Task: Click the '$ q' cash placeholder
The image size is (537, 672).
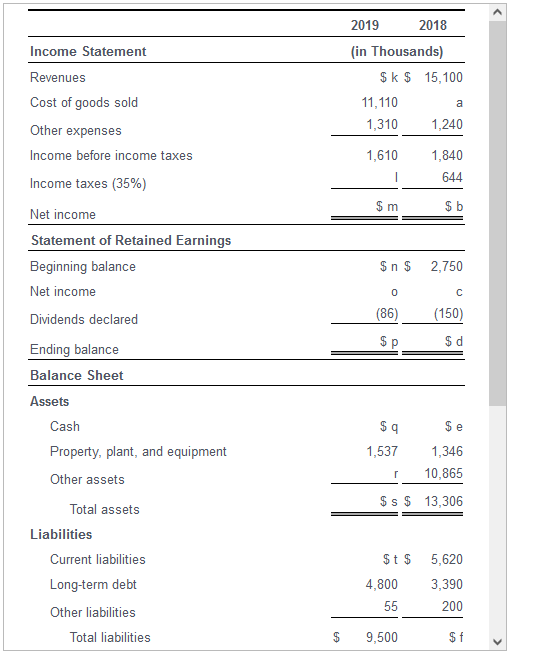Action: pos(389,426)
